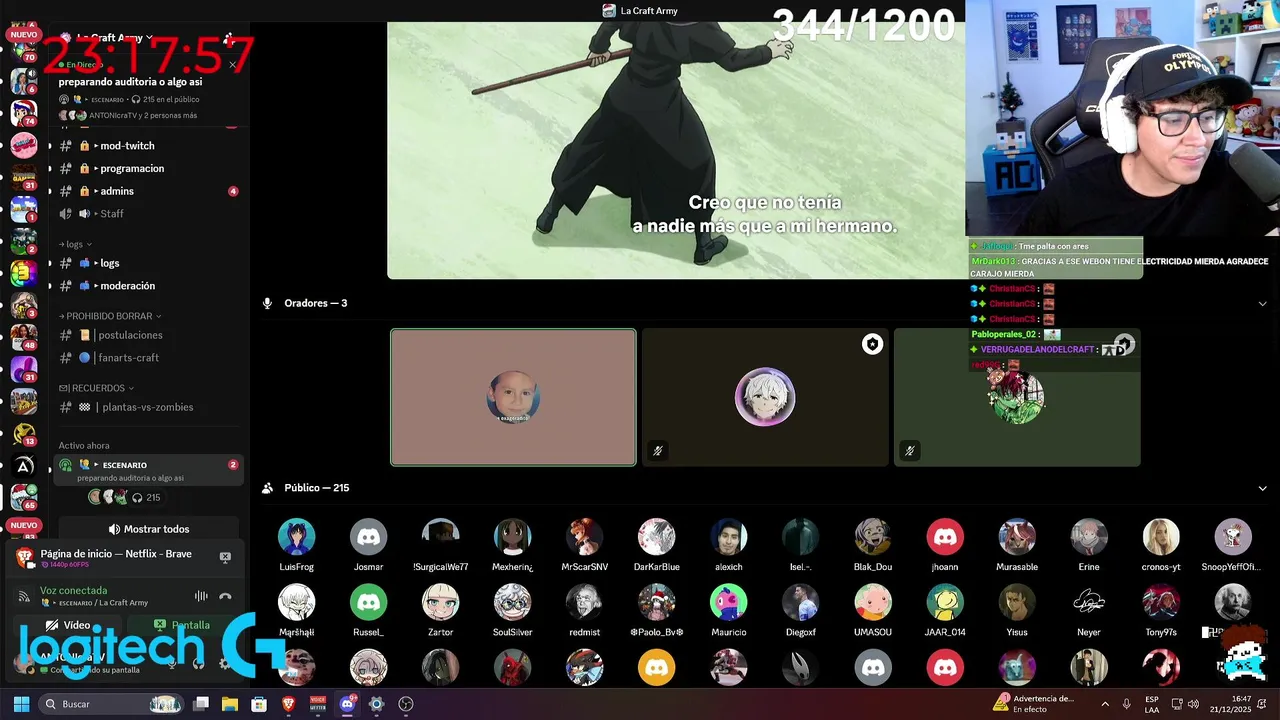Join the Staff voice channel
Viewport: 1280px width, 720px height.
point(148,214)
